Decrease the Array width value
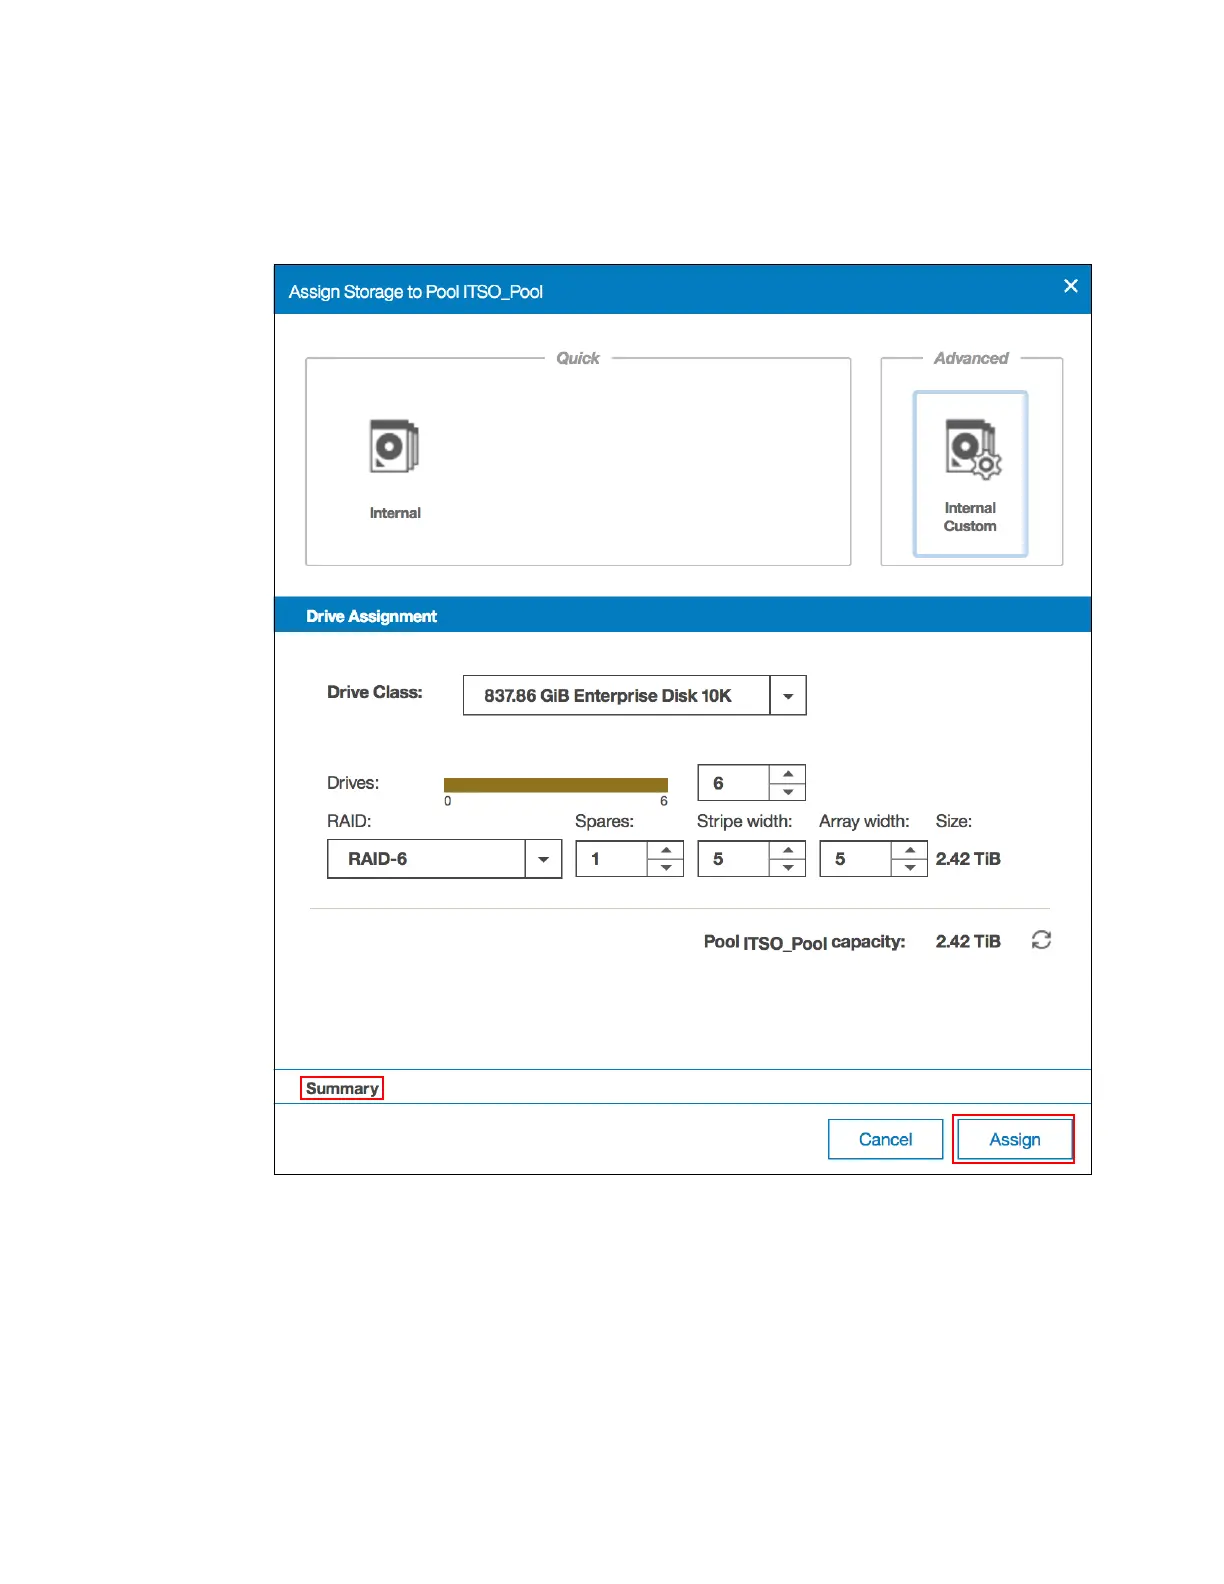This screenshot has width=1224, height=1584. [x=910, y=868]
